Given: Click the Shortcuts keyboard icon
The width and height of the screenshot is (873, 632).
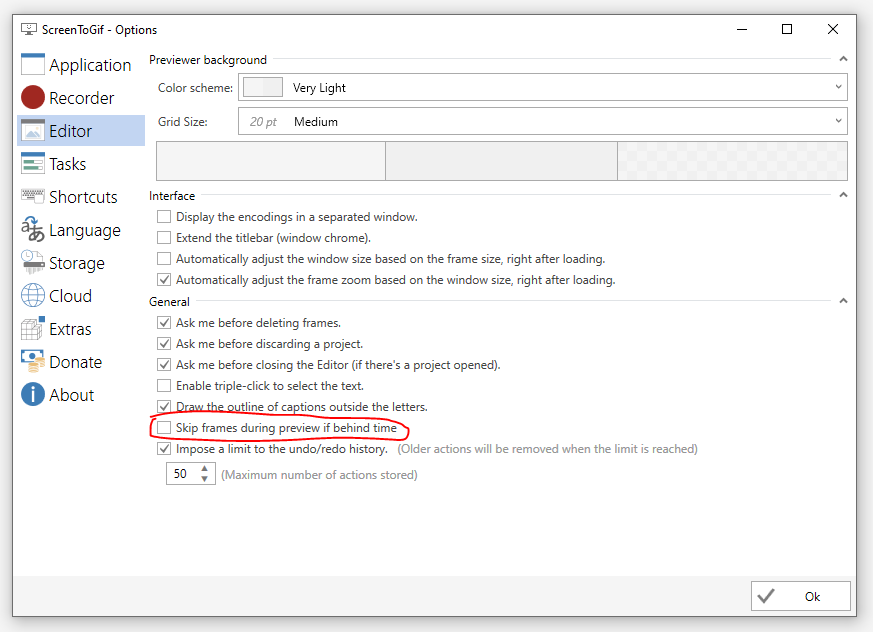Looking at the screenshot, I should pos(33,195).
